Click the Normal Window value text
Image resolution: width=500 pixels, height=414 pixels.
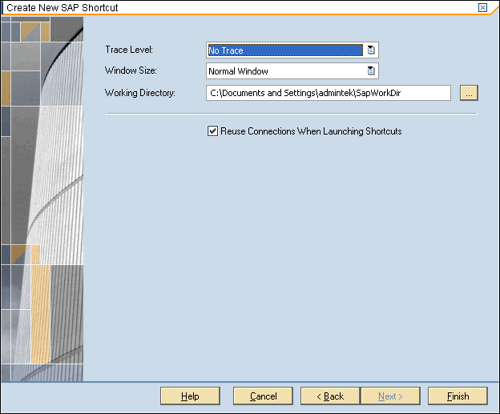(238, 71)
